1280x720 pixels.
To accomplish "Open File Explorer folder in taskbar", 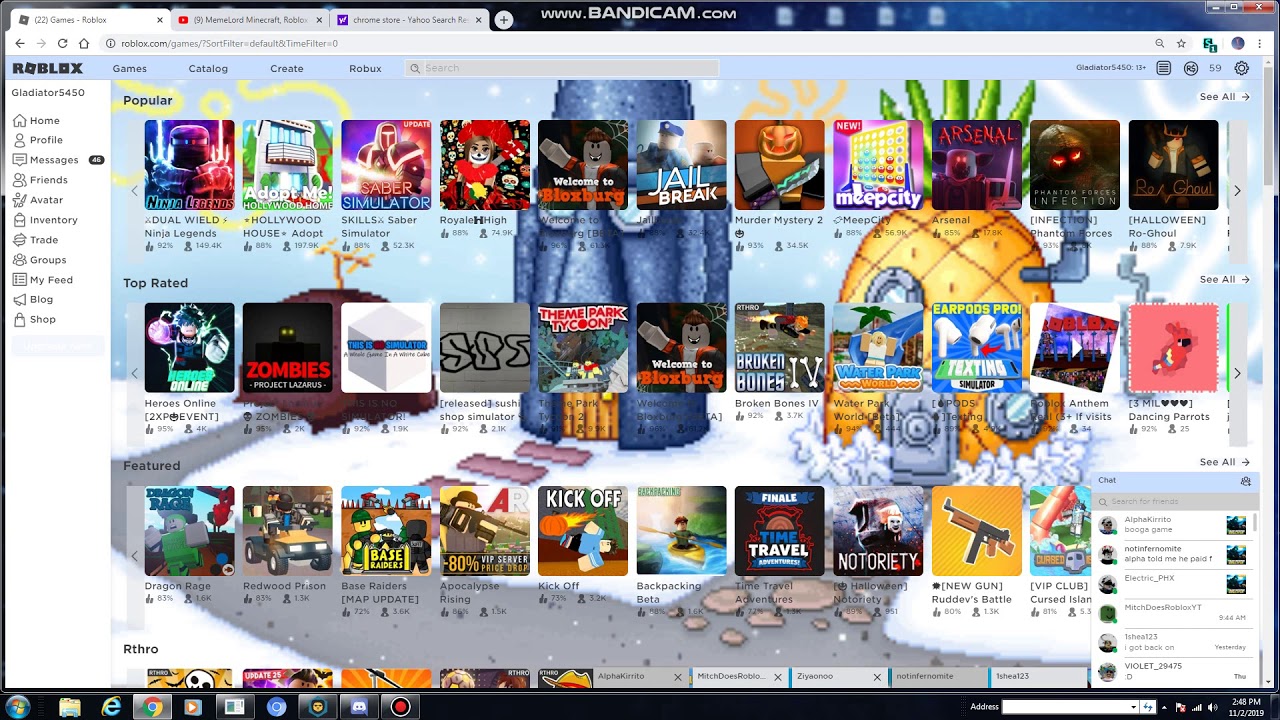I will pyautogui.click(x=70, y=707).
